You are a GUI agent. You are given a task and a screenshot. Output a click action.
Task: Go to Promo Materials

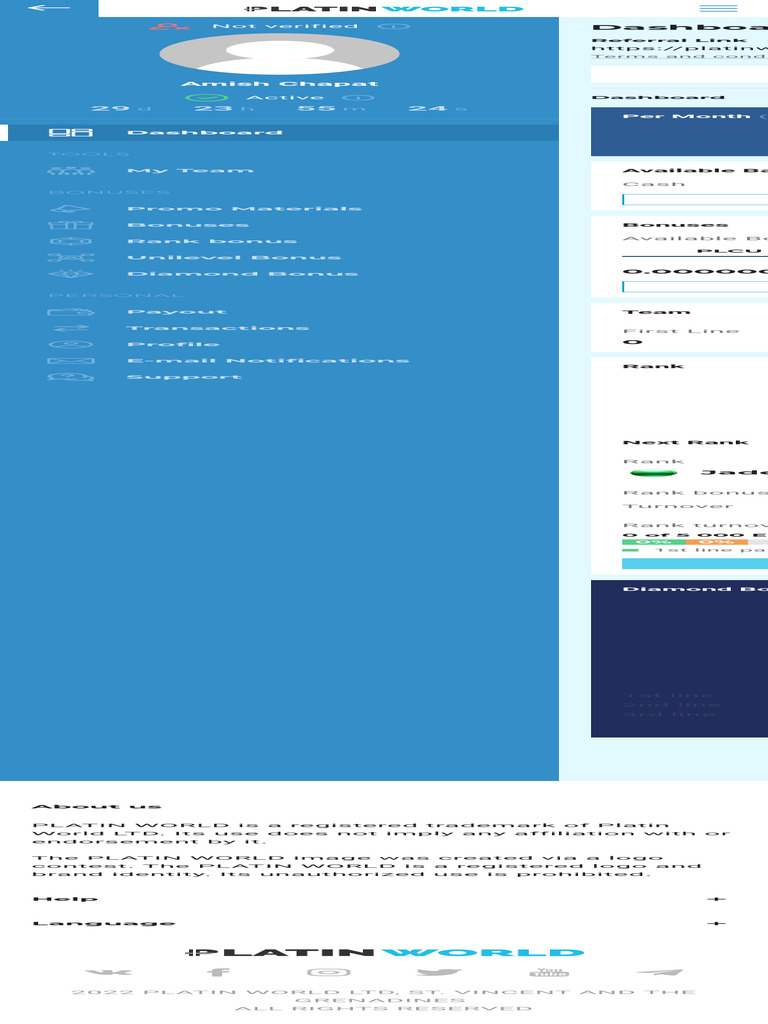point(244,209)
